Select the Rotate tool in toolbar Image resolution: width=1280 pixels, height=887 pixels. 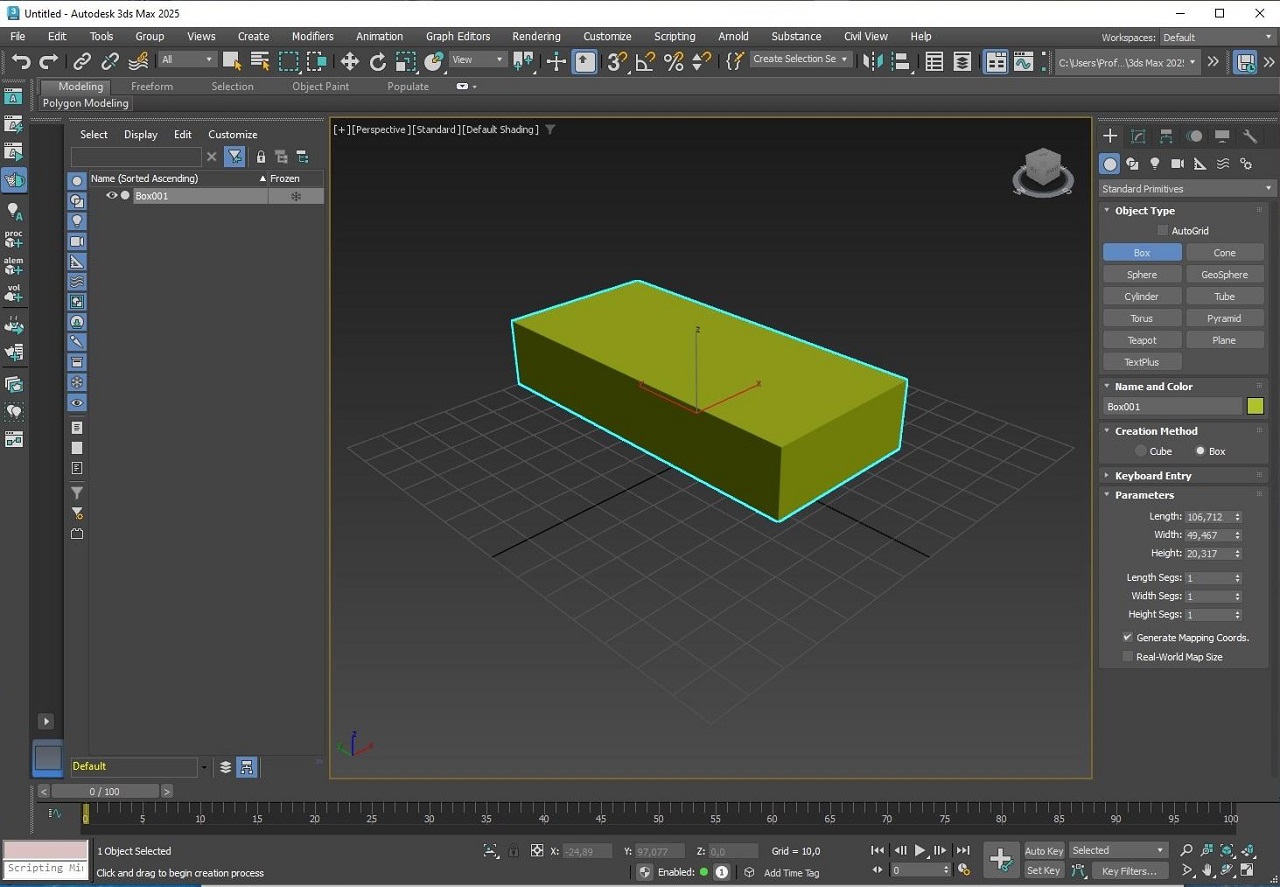click(377, 62)
